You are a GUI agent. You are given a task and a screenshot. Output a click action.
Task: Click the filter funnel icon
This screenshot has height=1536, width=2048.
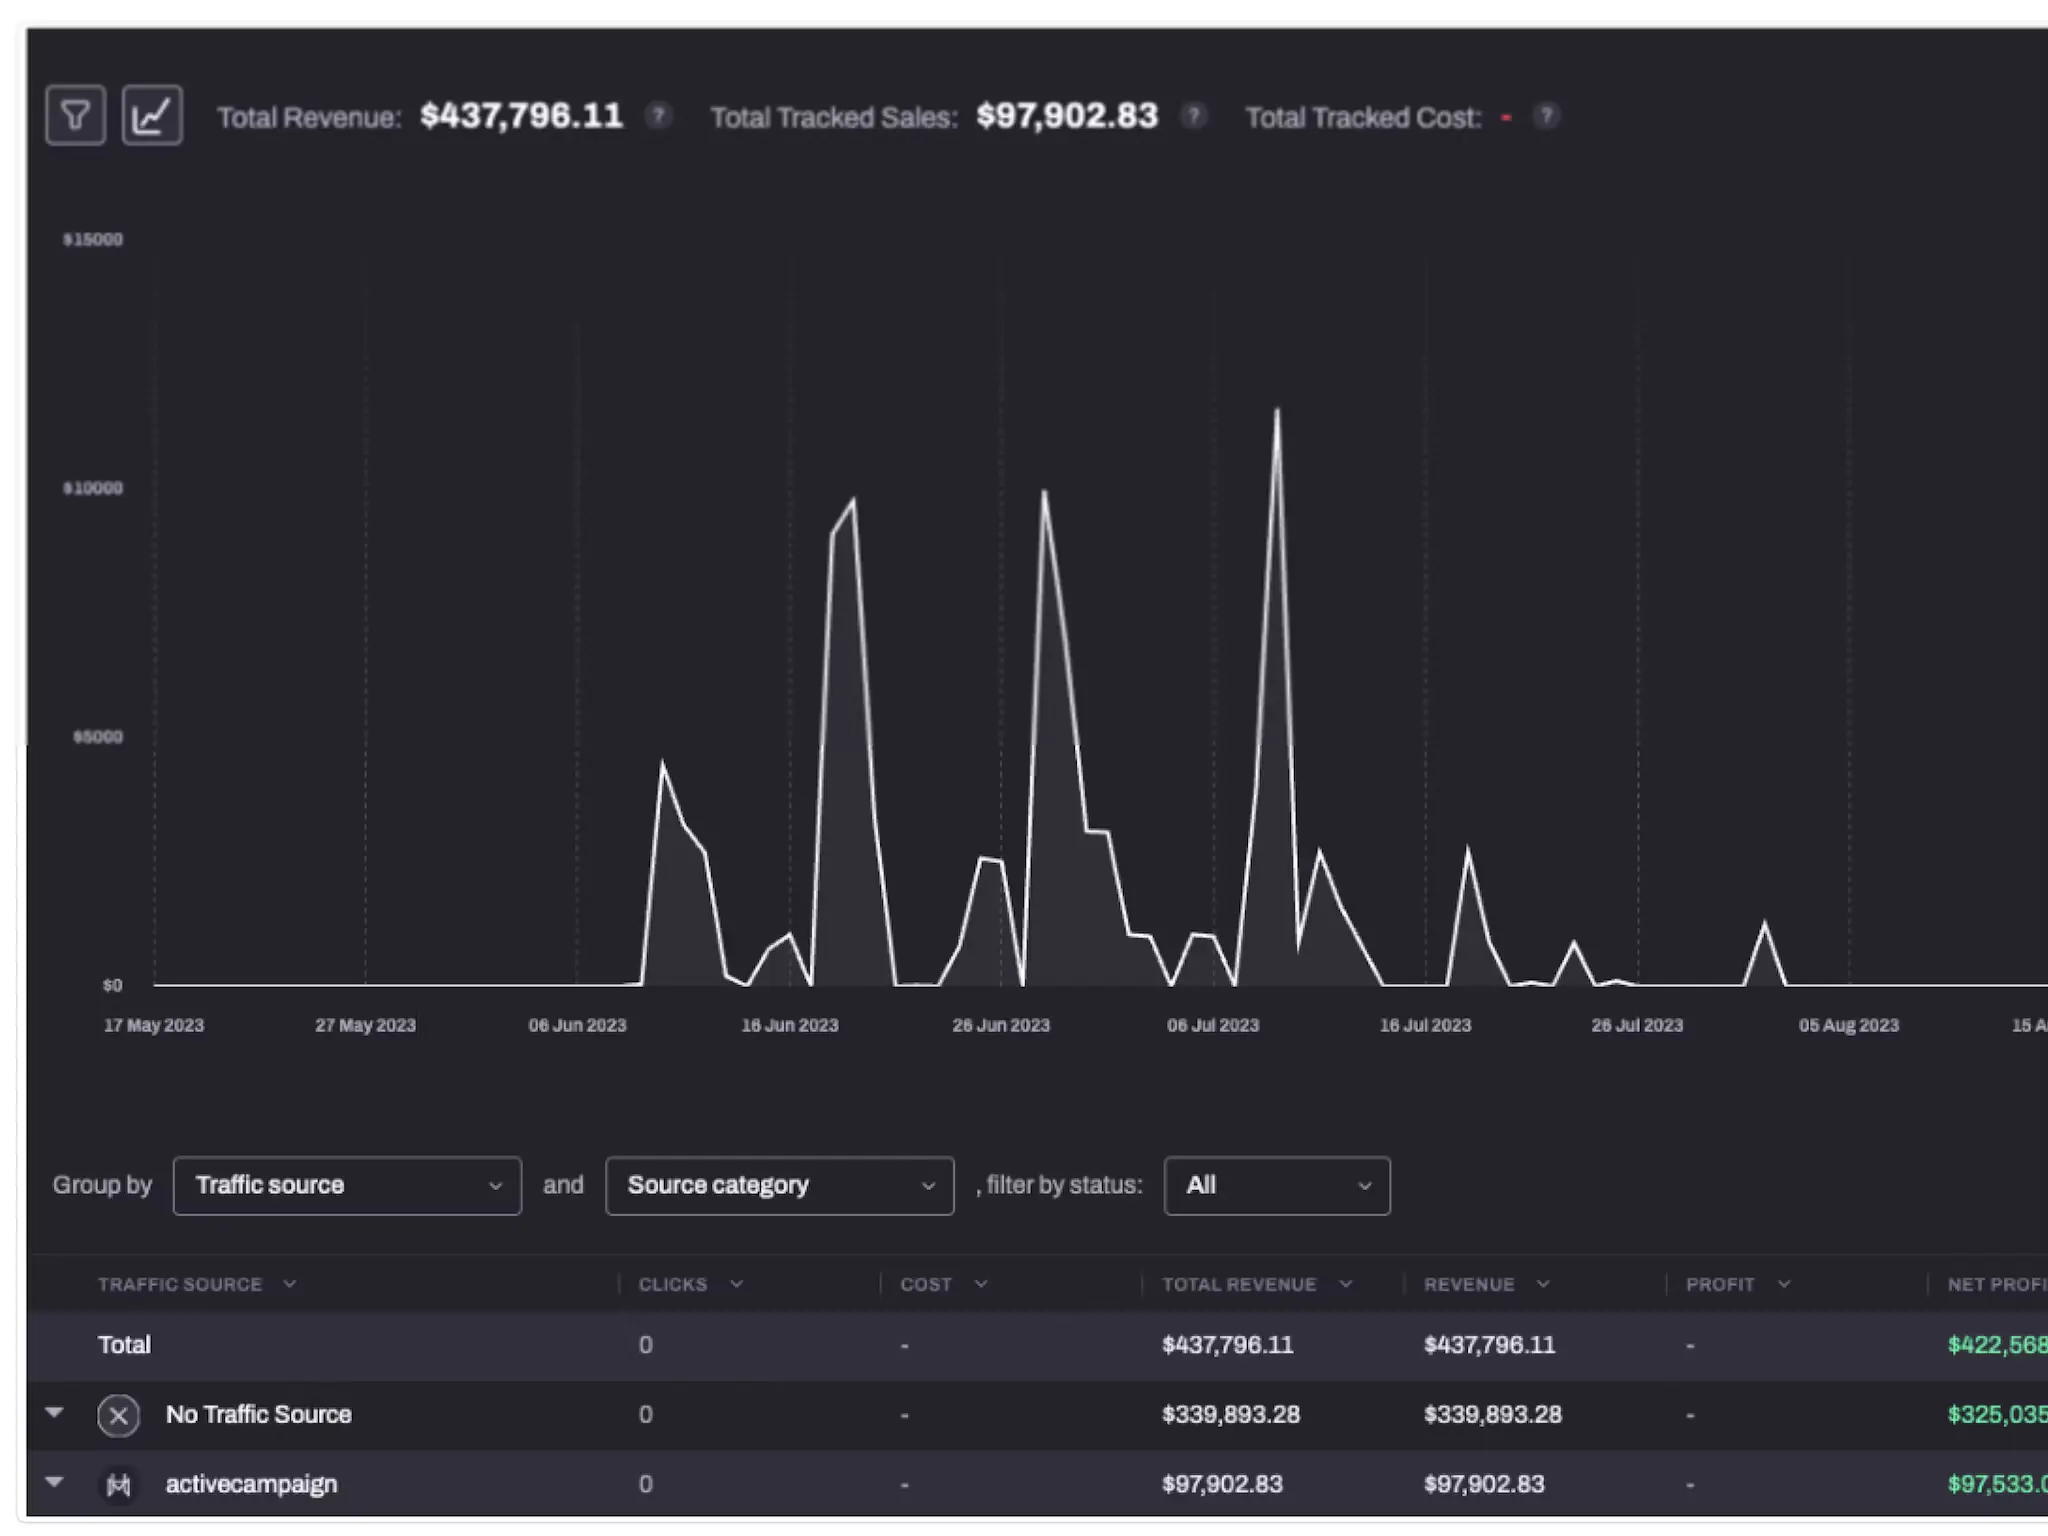[75, 116]
